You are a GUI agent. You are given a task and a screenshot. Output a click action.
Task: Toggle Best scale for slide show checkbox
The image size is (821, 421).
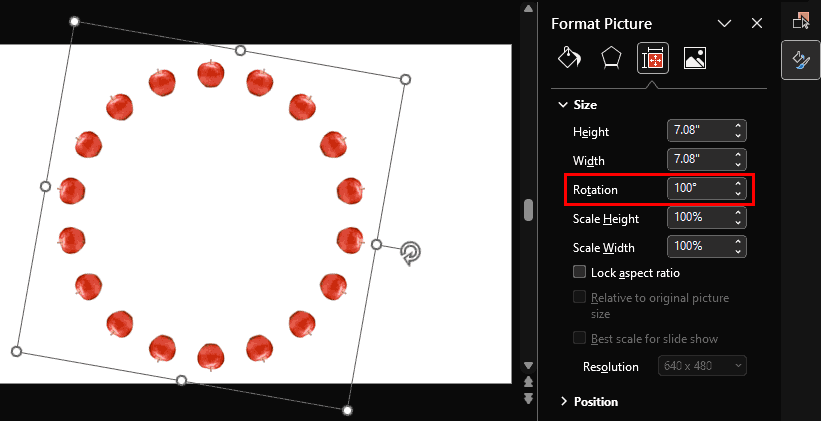(x=579, y=338)
